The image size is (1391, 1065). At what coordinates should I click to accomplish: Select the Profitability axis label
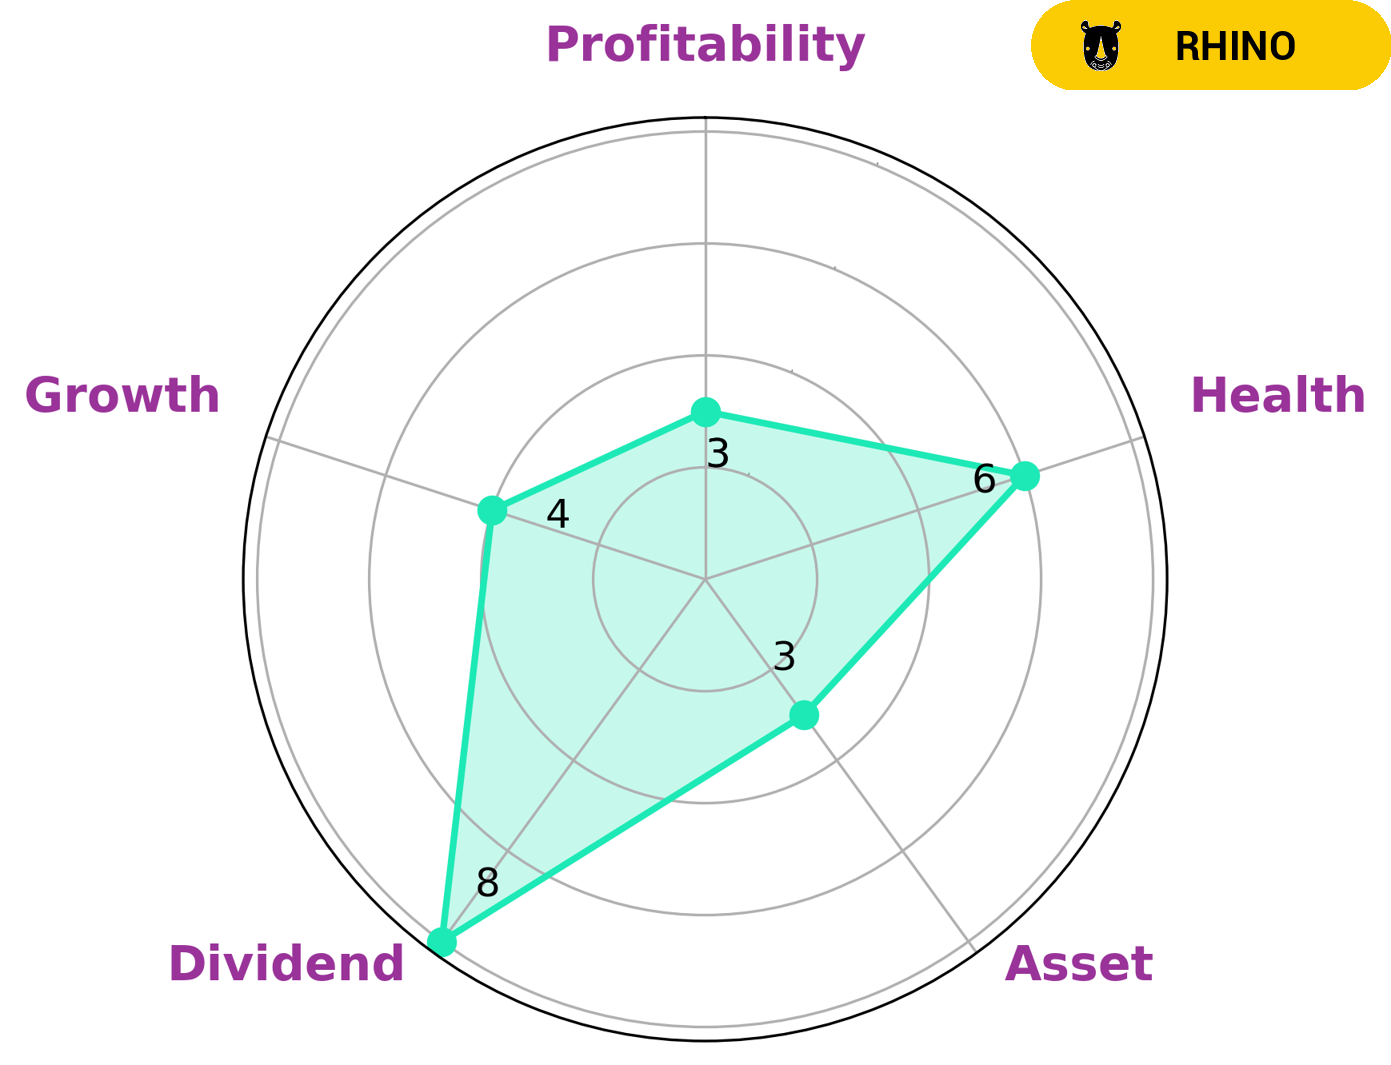click(x=705, y=44)
